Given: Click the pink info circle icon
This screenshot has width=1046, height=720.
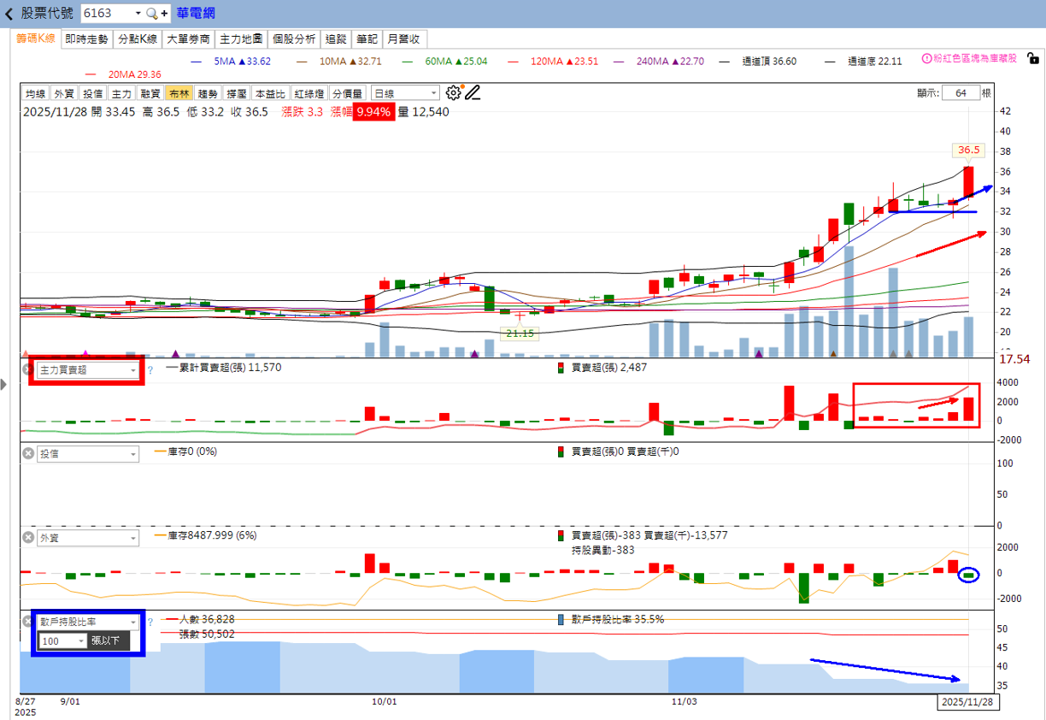Looking at the screenshot, I should coord(927,59).
